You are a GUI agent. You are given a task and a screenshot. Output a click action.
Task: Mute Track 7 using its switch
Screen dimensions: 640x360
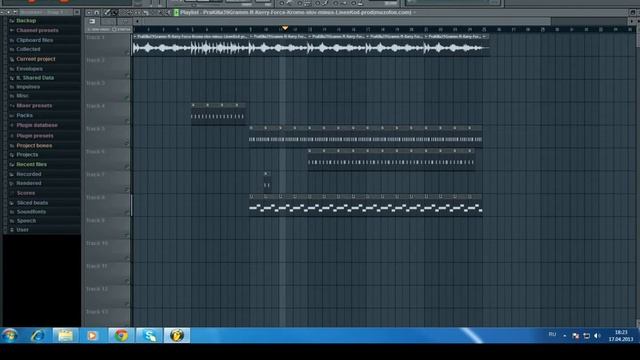click(127, 190)
